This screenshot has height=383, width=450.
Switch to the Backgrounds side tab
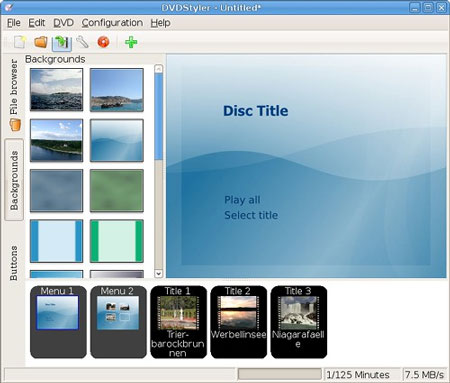point(14,180)
